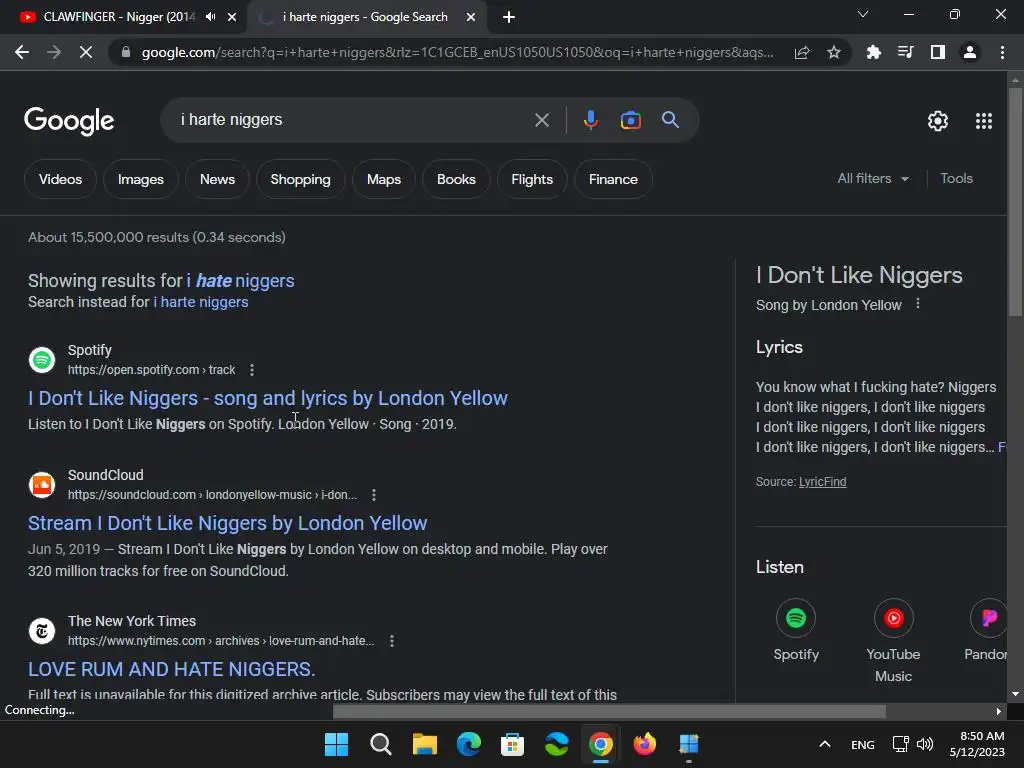Open the New York Times result's three-dot menu
The width and height of the screenshot is (1024, 768).
point(392,641)
